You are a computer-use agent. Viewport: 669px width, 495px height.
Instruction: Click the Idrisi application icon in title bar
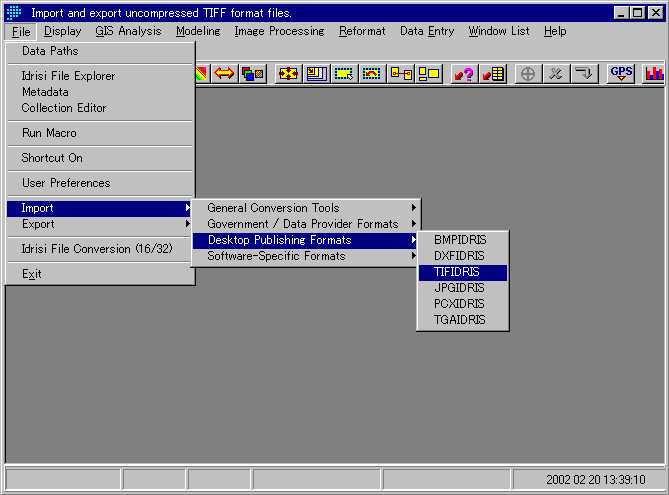(14, 13)
